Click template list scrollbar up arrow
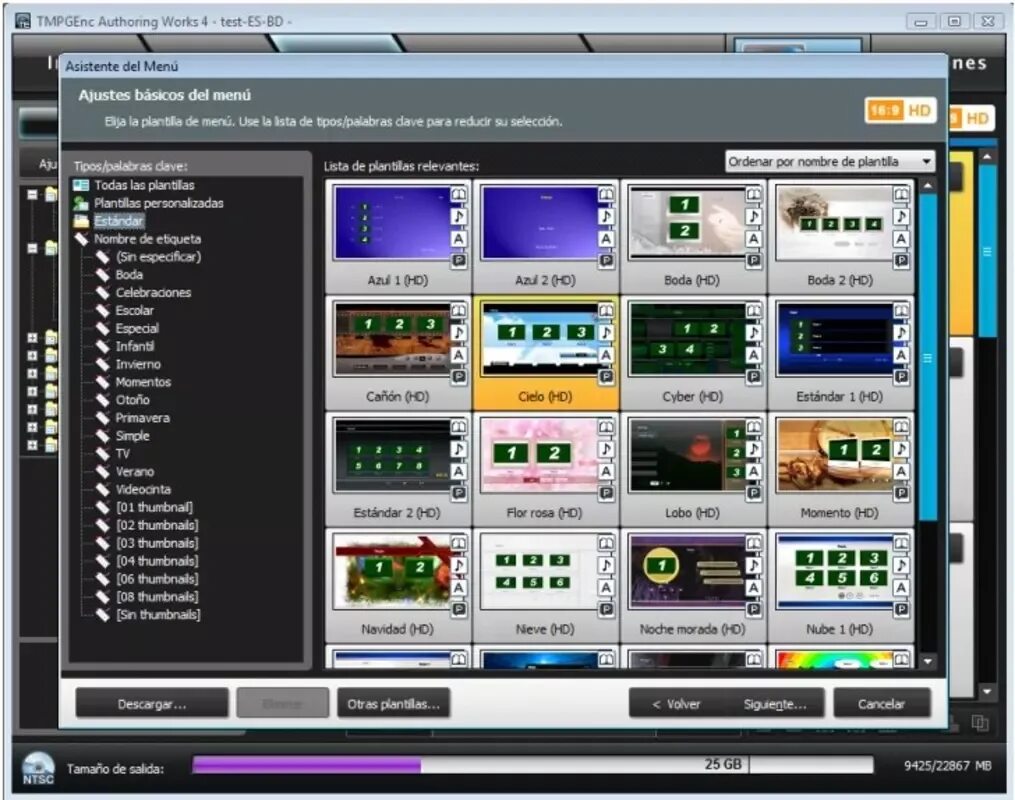The width and height of the screenshot is (1015, 800). tap(928, 186)
